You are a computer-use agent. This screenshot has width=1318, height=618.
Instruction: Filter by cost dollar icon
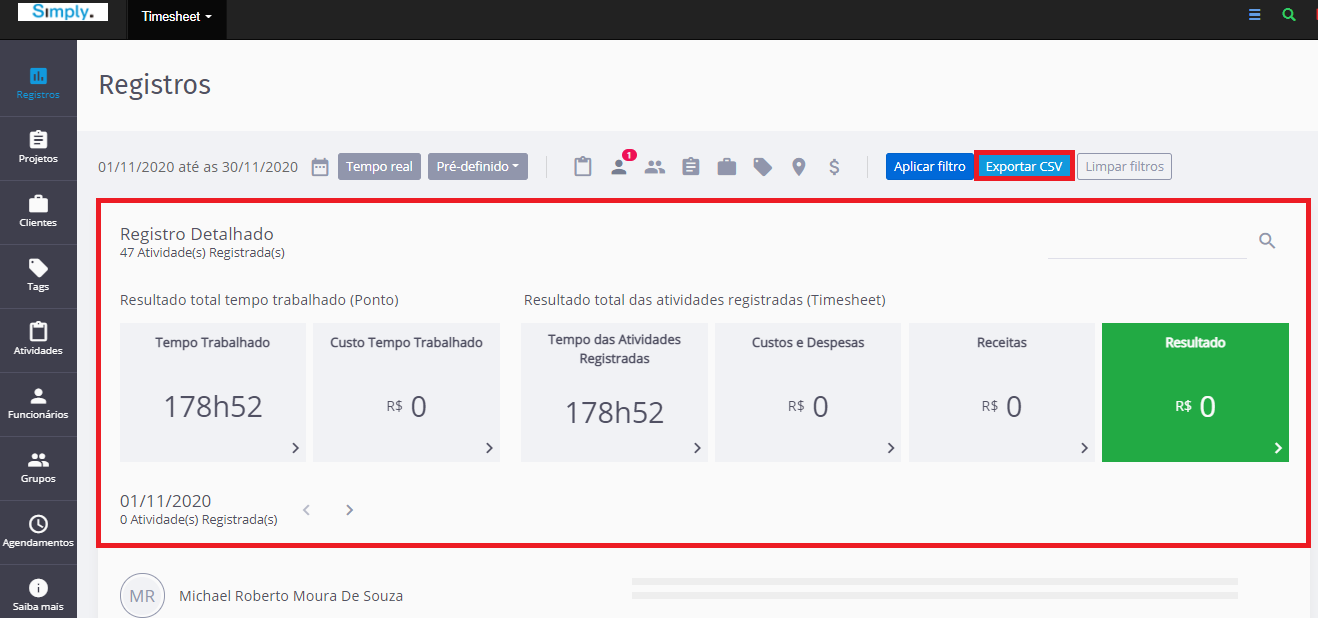click(x=834, y=167)
